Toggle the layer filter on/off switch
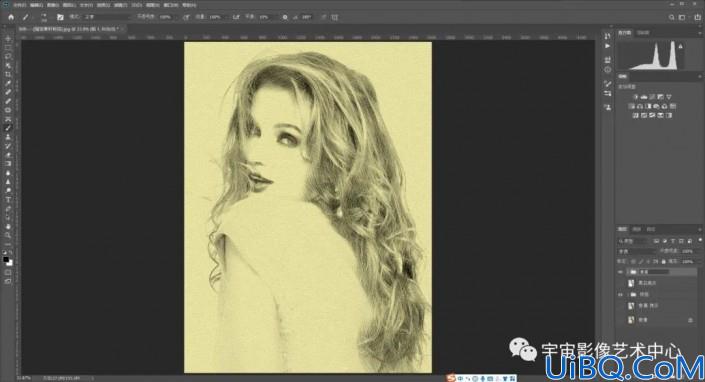705x382 pixels. coord(700,240)
